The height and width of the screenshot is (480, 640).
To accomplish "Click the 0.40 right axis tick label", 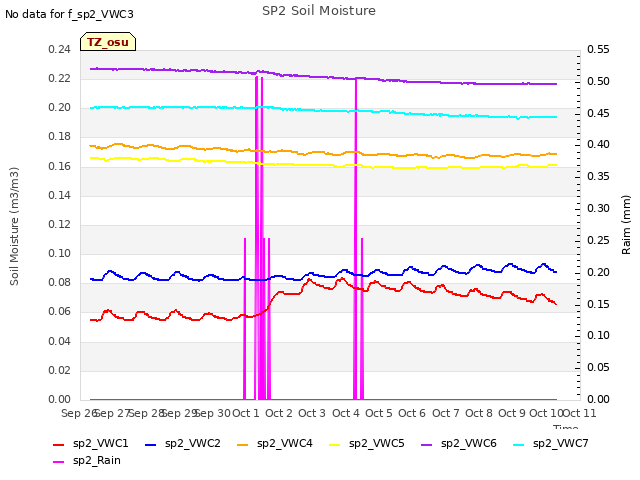I will pos(598,144).
